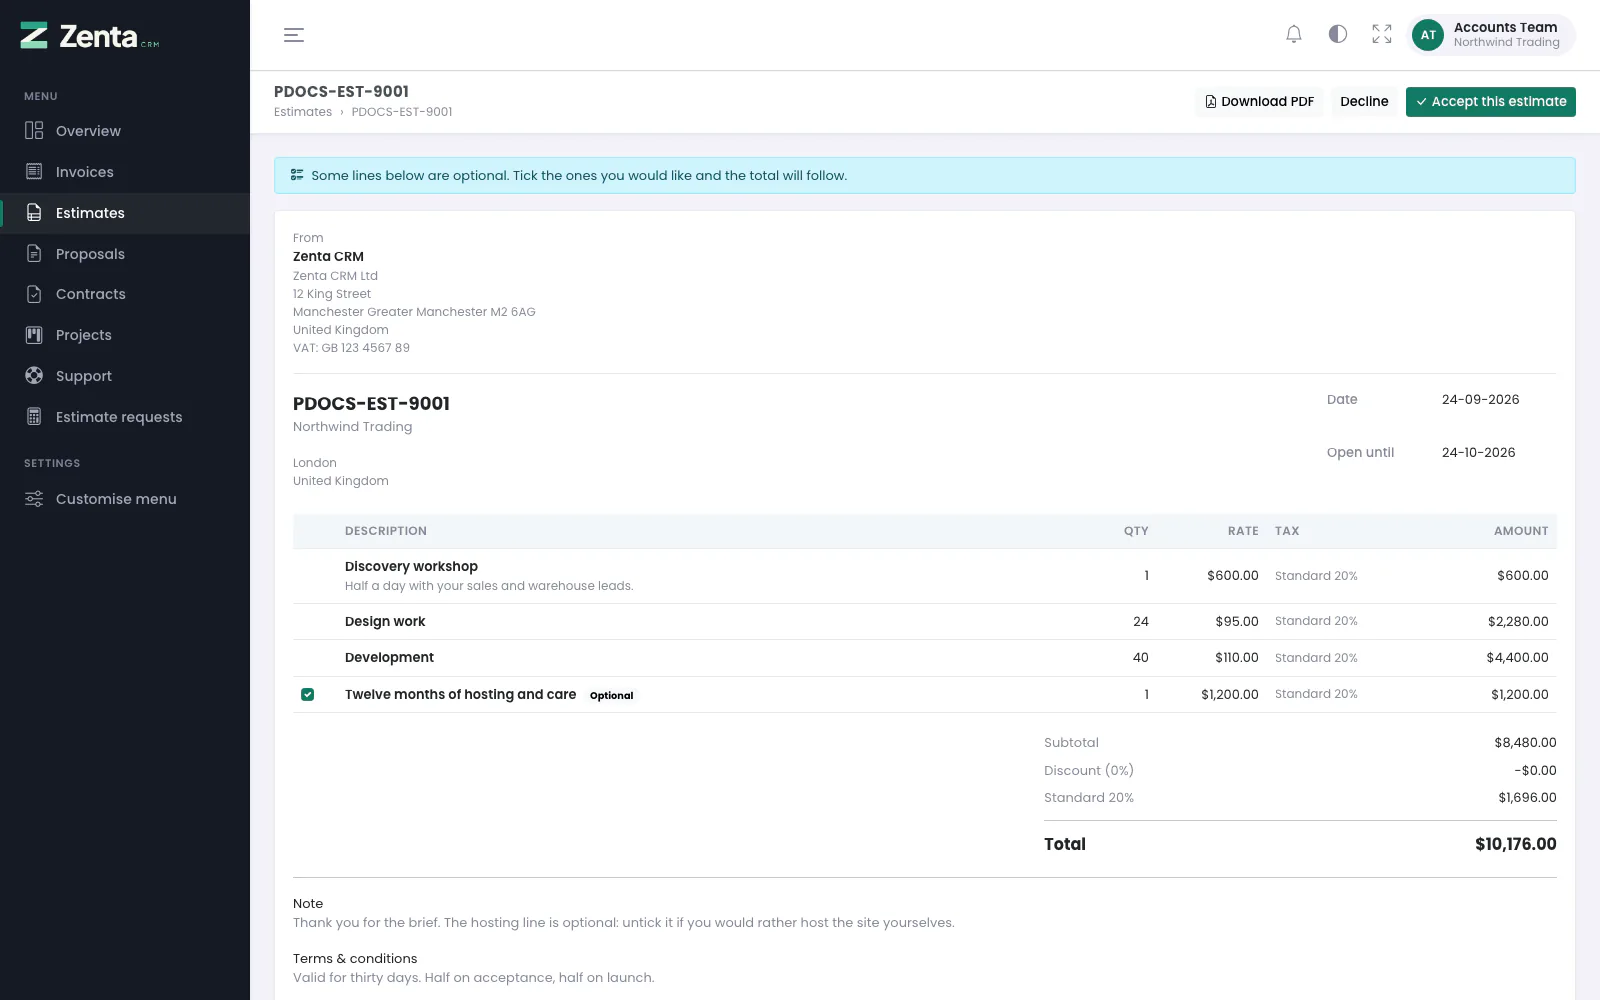Click the Estimates sidebar document icon
The width and height of the screenshot is (1600, 1000).
34,213
